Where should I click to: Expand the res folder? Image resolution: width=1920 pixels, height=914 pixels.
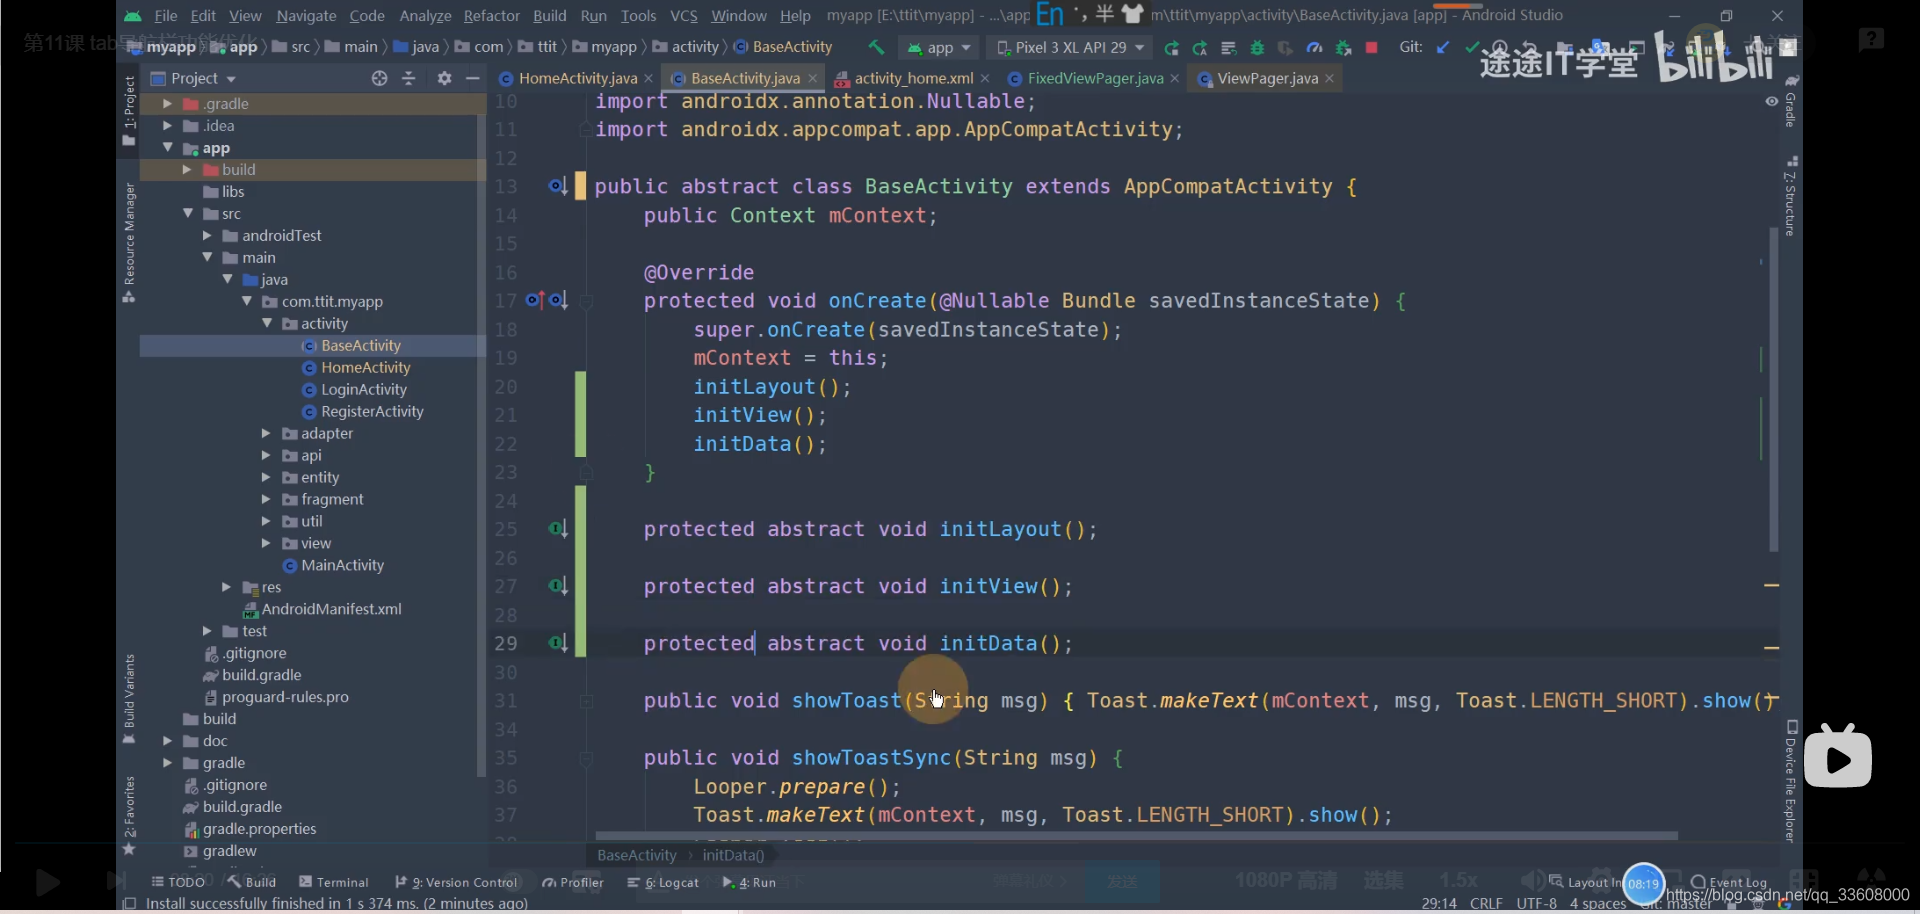tap(227, 588)
